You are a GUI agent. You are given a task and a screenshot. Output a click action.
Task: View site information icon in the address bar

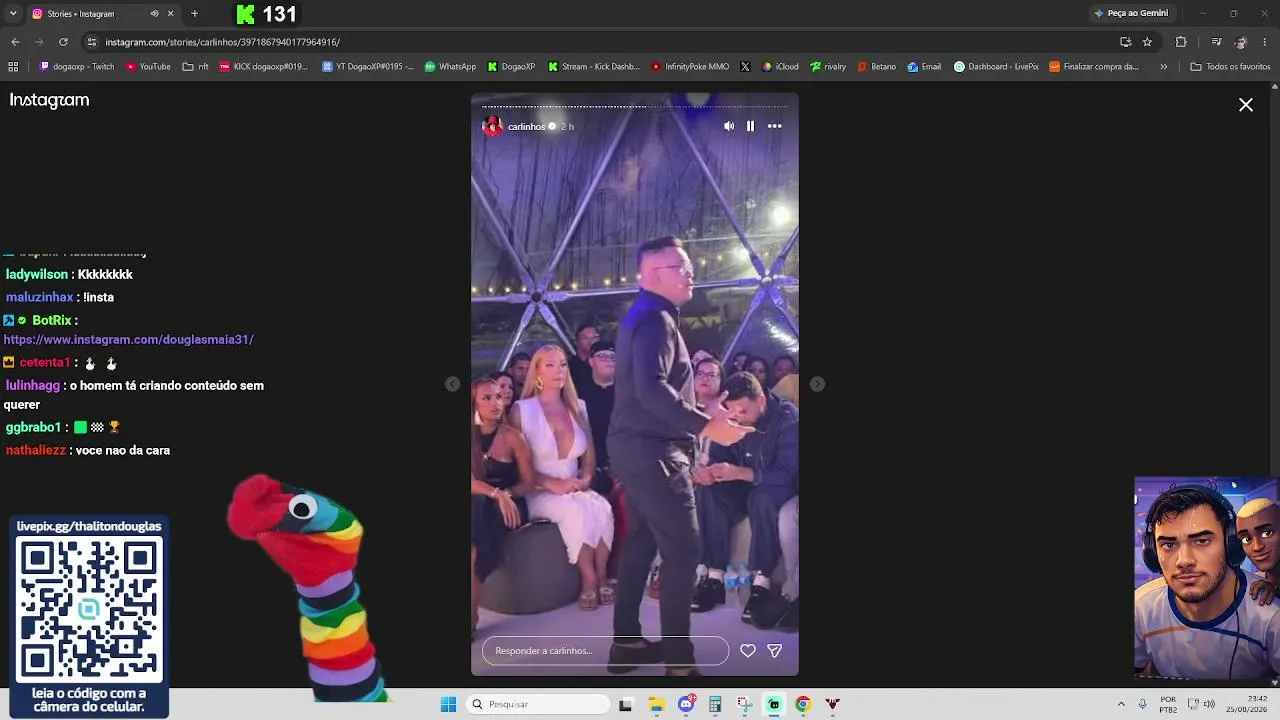point(92,42)
